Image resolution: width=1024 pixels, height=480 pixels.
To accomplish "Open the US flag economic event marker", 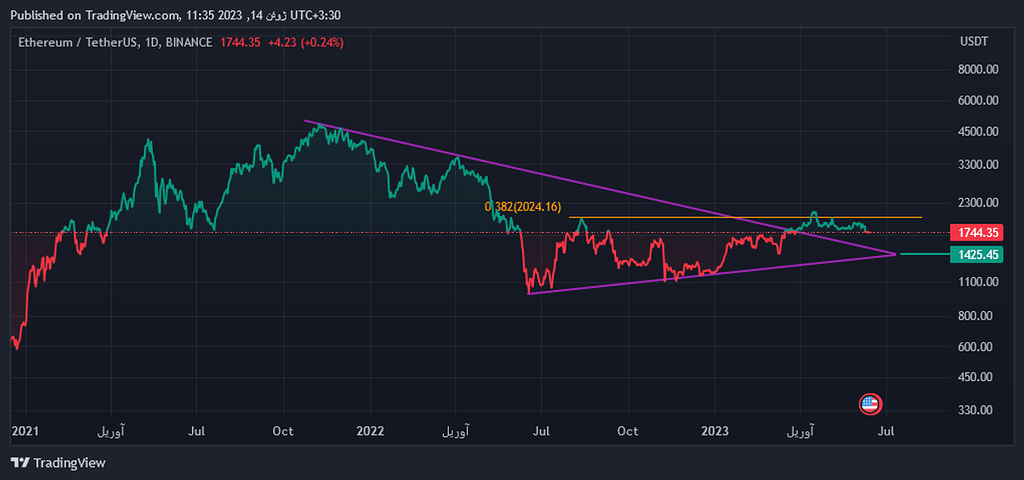I will pos(870,404).
